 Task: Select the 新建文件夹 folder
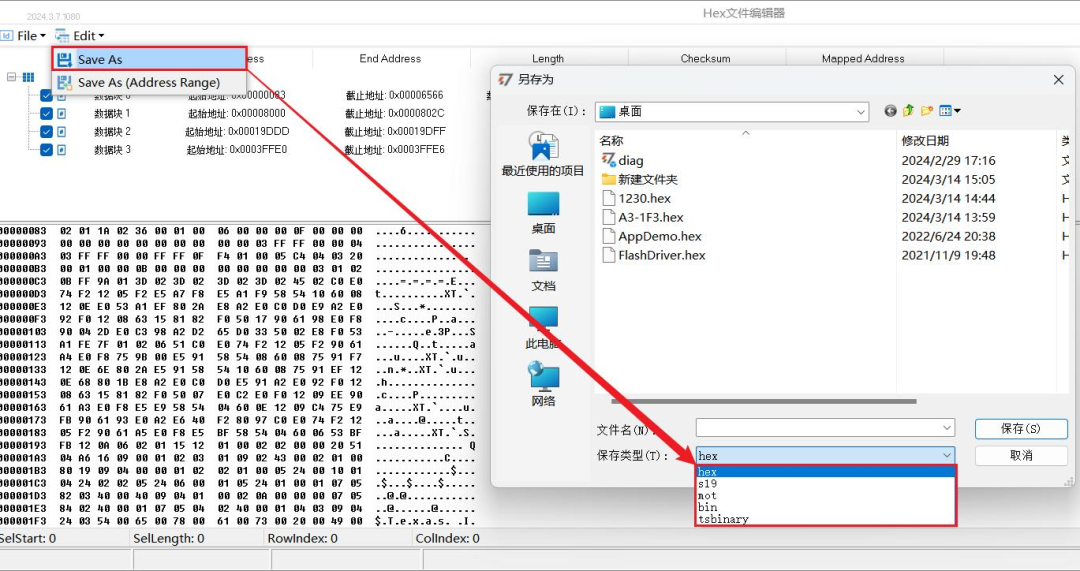639,179
